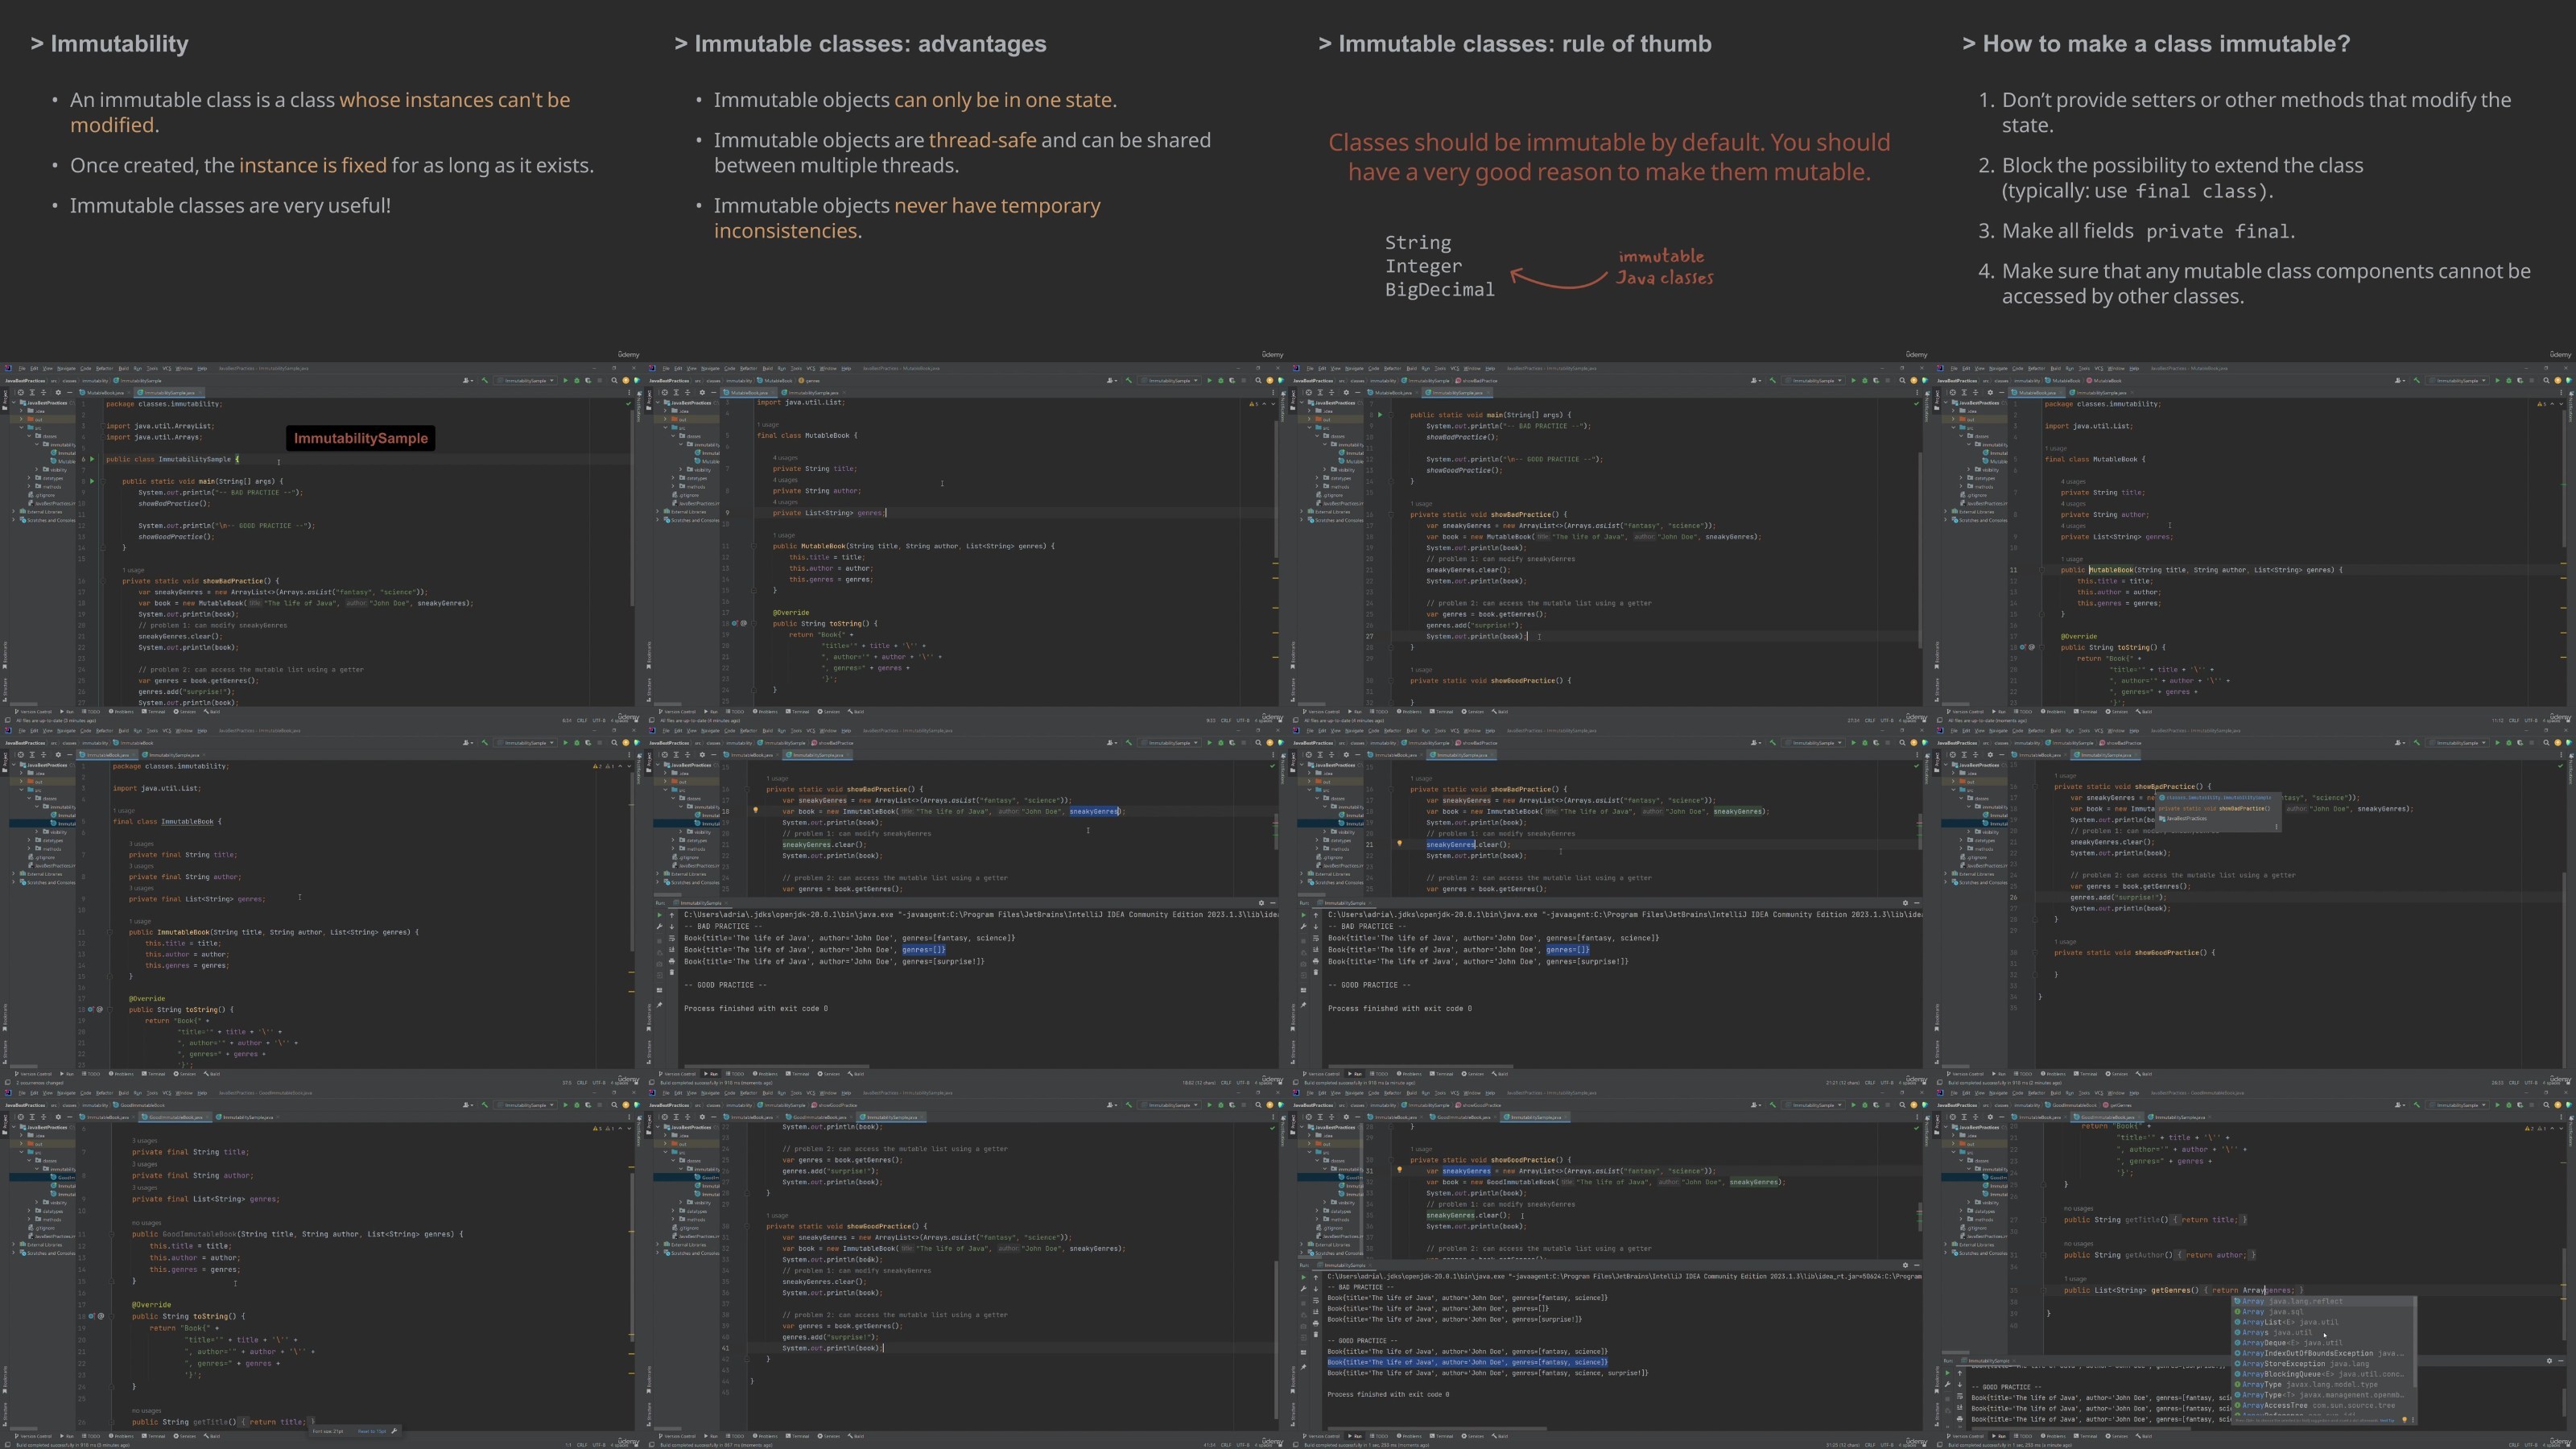This screenshot has width=2576, height=1449.
Task: Click up-arrow stack trace icon, autocomplete frame
Action: click(1960, 1373)
